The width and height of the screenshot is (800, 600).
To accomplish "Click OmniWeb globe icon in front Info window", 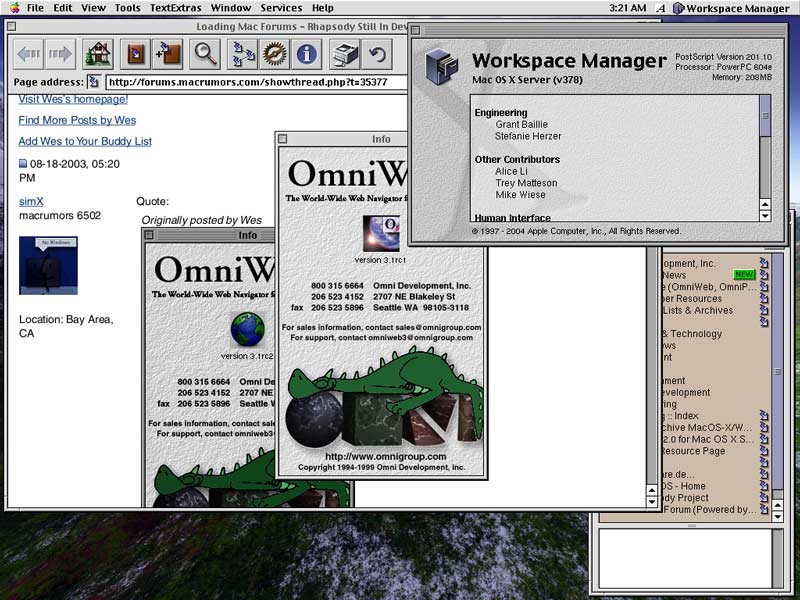I will (381, 233).
